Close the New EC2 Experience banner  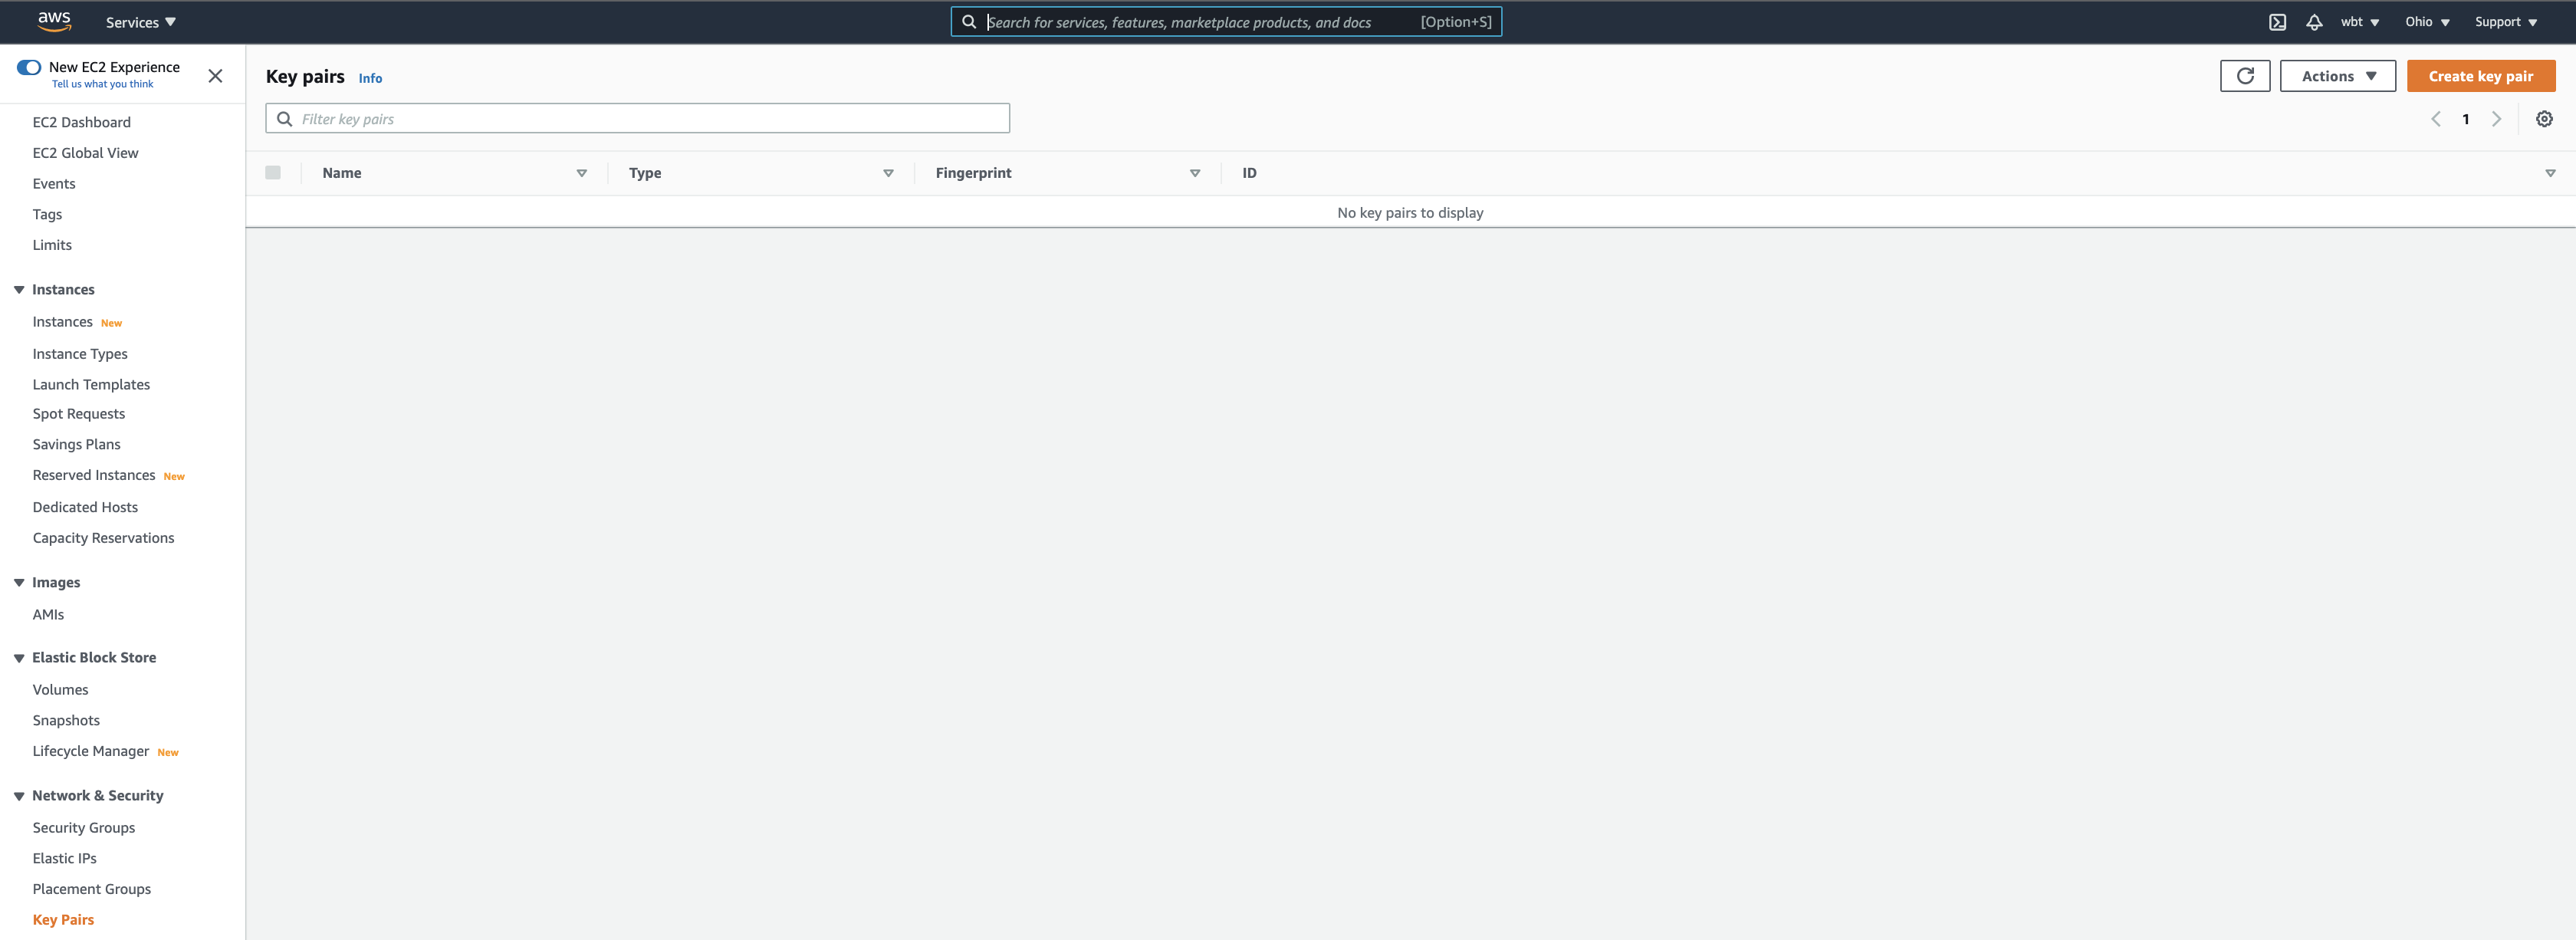pyautogui.click(x=215, y=76)
